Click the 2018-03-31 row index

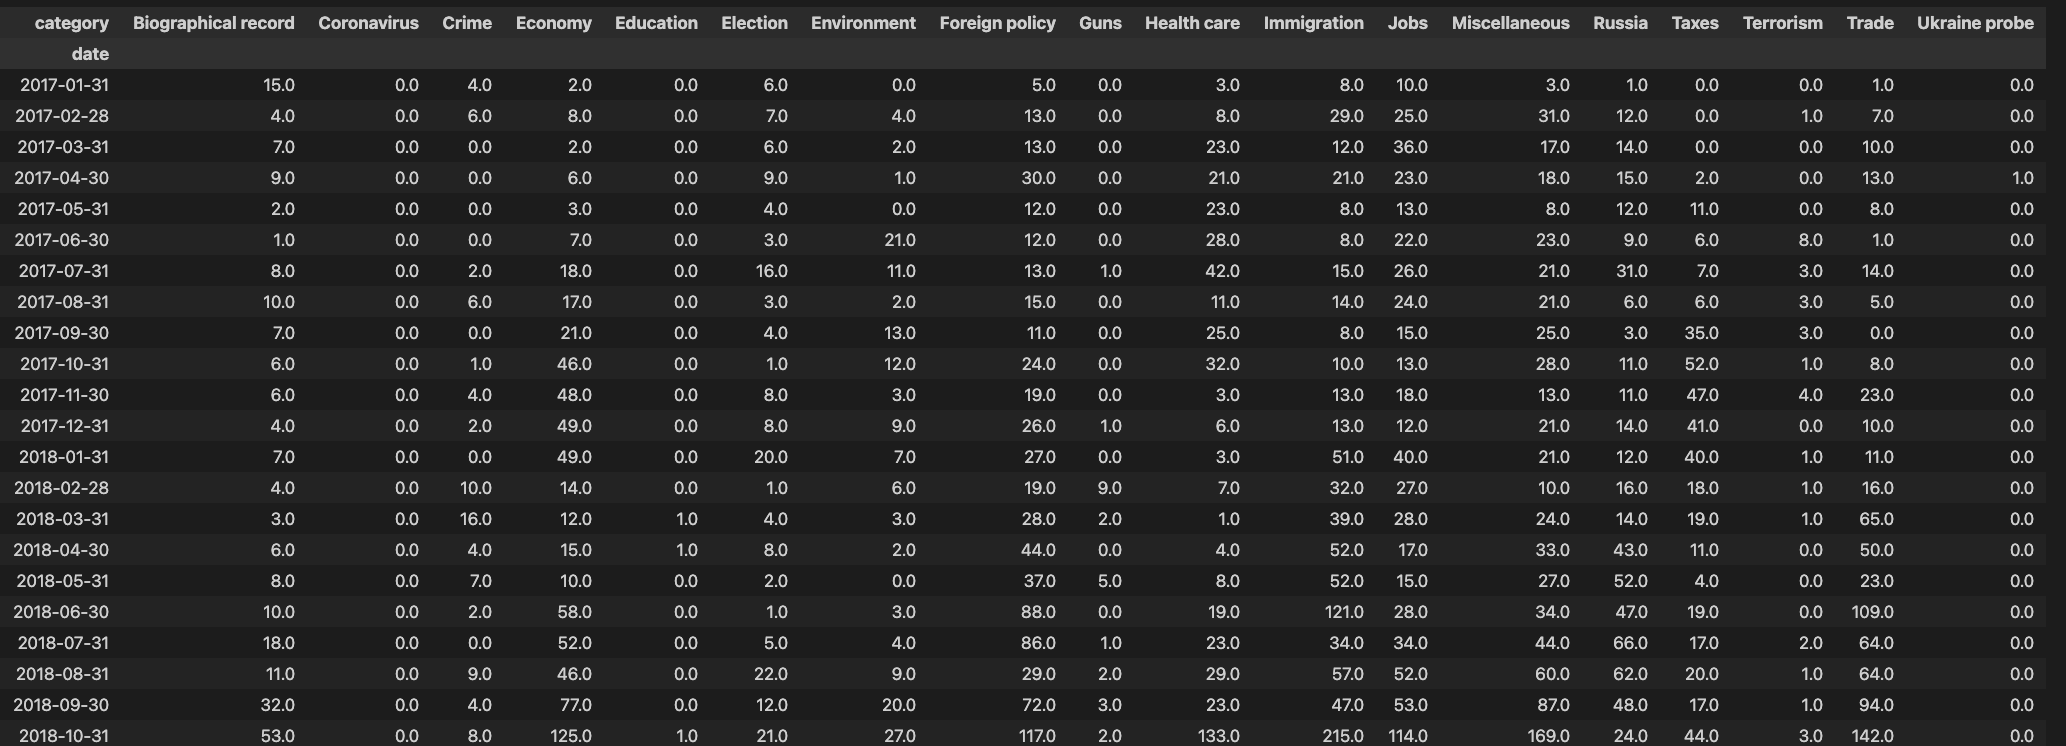click(x=62, y=519)
